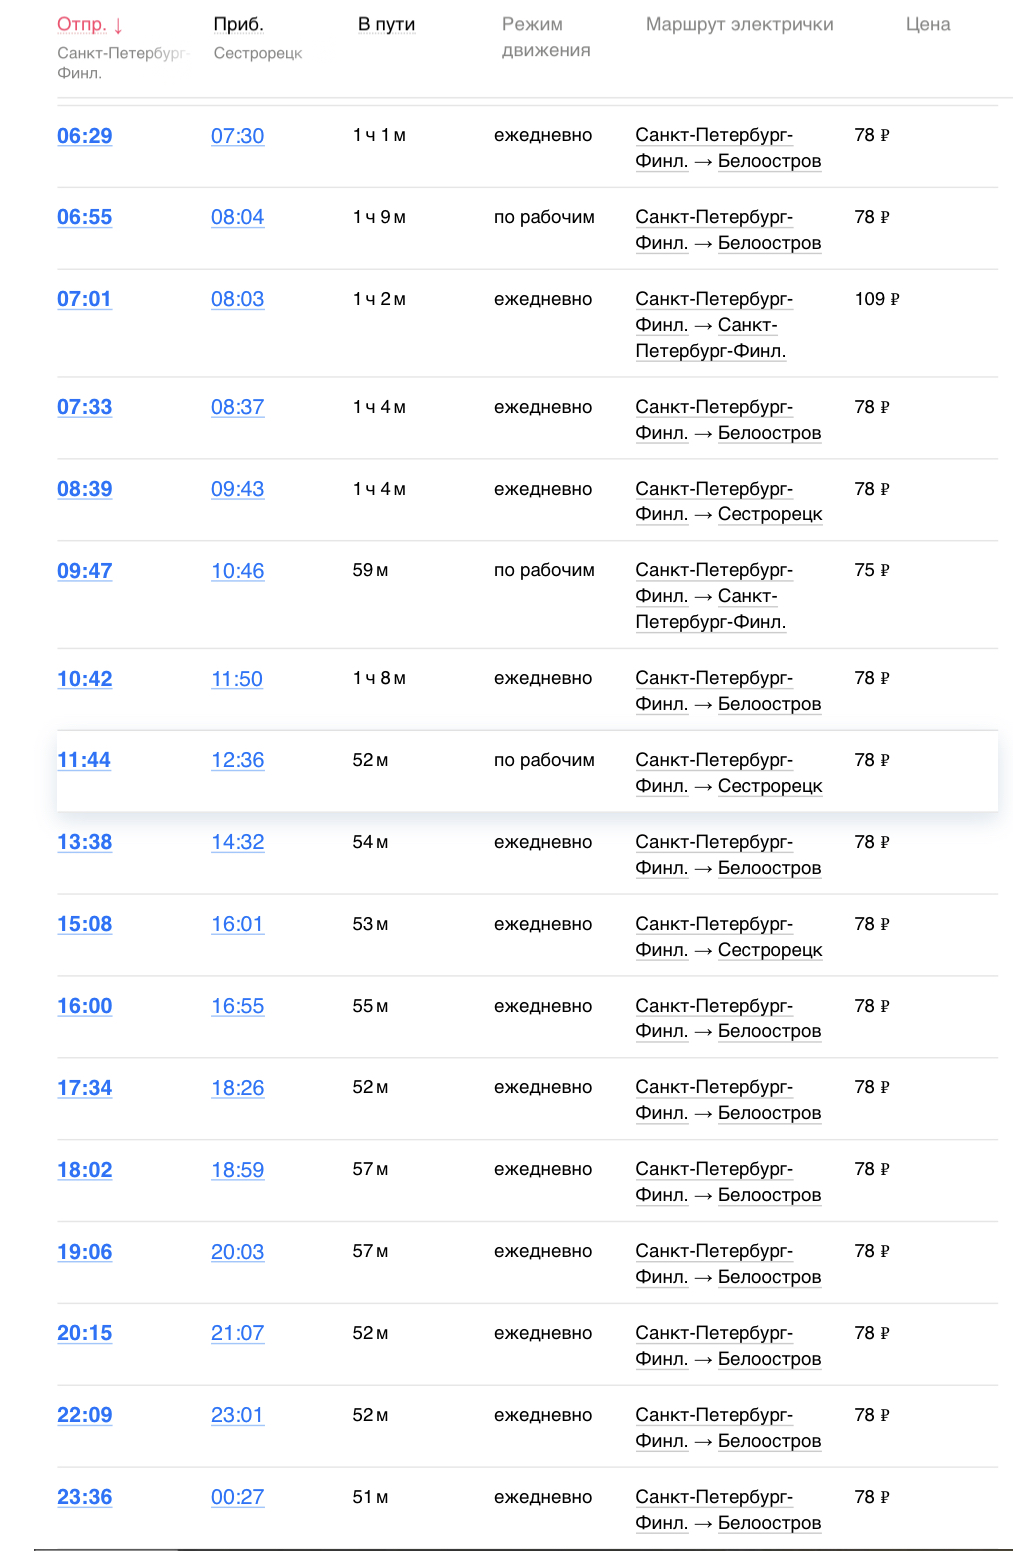Select the 17:34 departure train

[x=84, y=1089]
